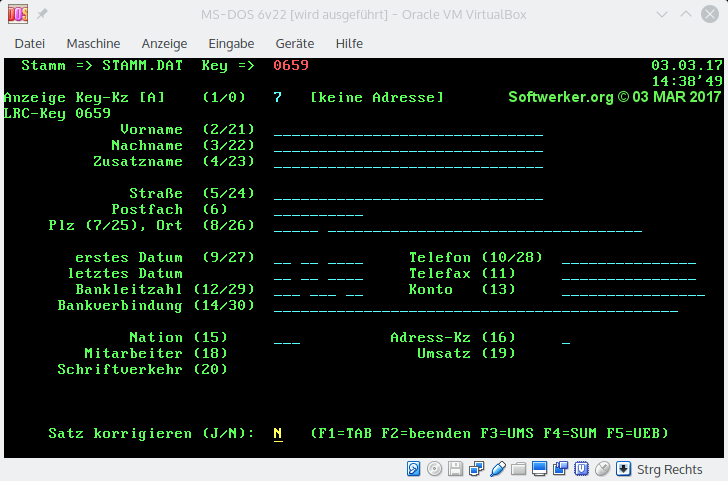Click the Vorname input line
The width and height of the screenshot is (728, 481).
point(407,131)
